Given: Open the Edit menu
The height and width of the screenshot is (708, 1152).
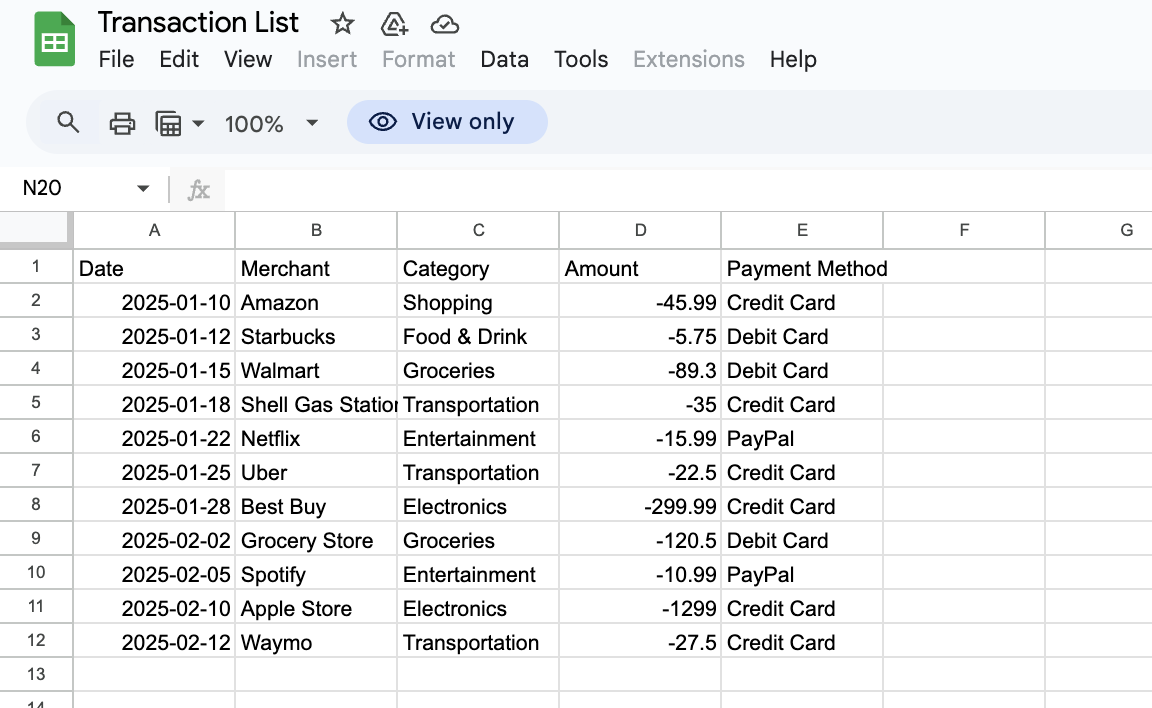Looking at the screenshot, I should tap(179, 59).
